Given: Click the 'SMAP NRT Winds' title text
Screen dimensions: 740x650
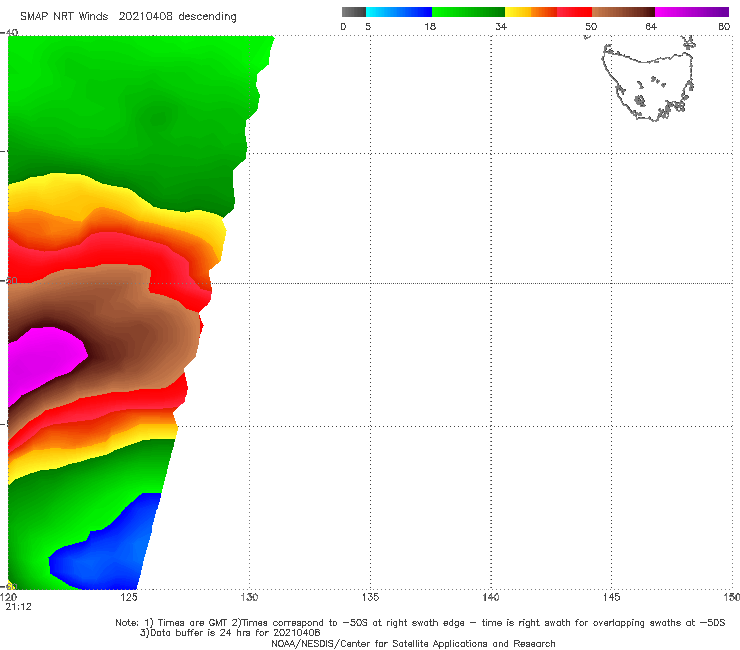Looking at the screenshot, I should click(64, 16).
